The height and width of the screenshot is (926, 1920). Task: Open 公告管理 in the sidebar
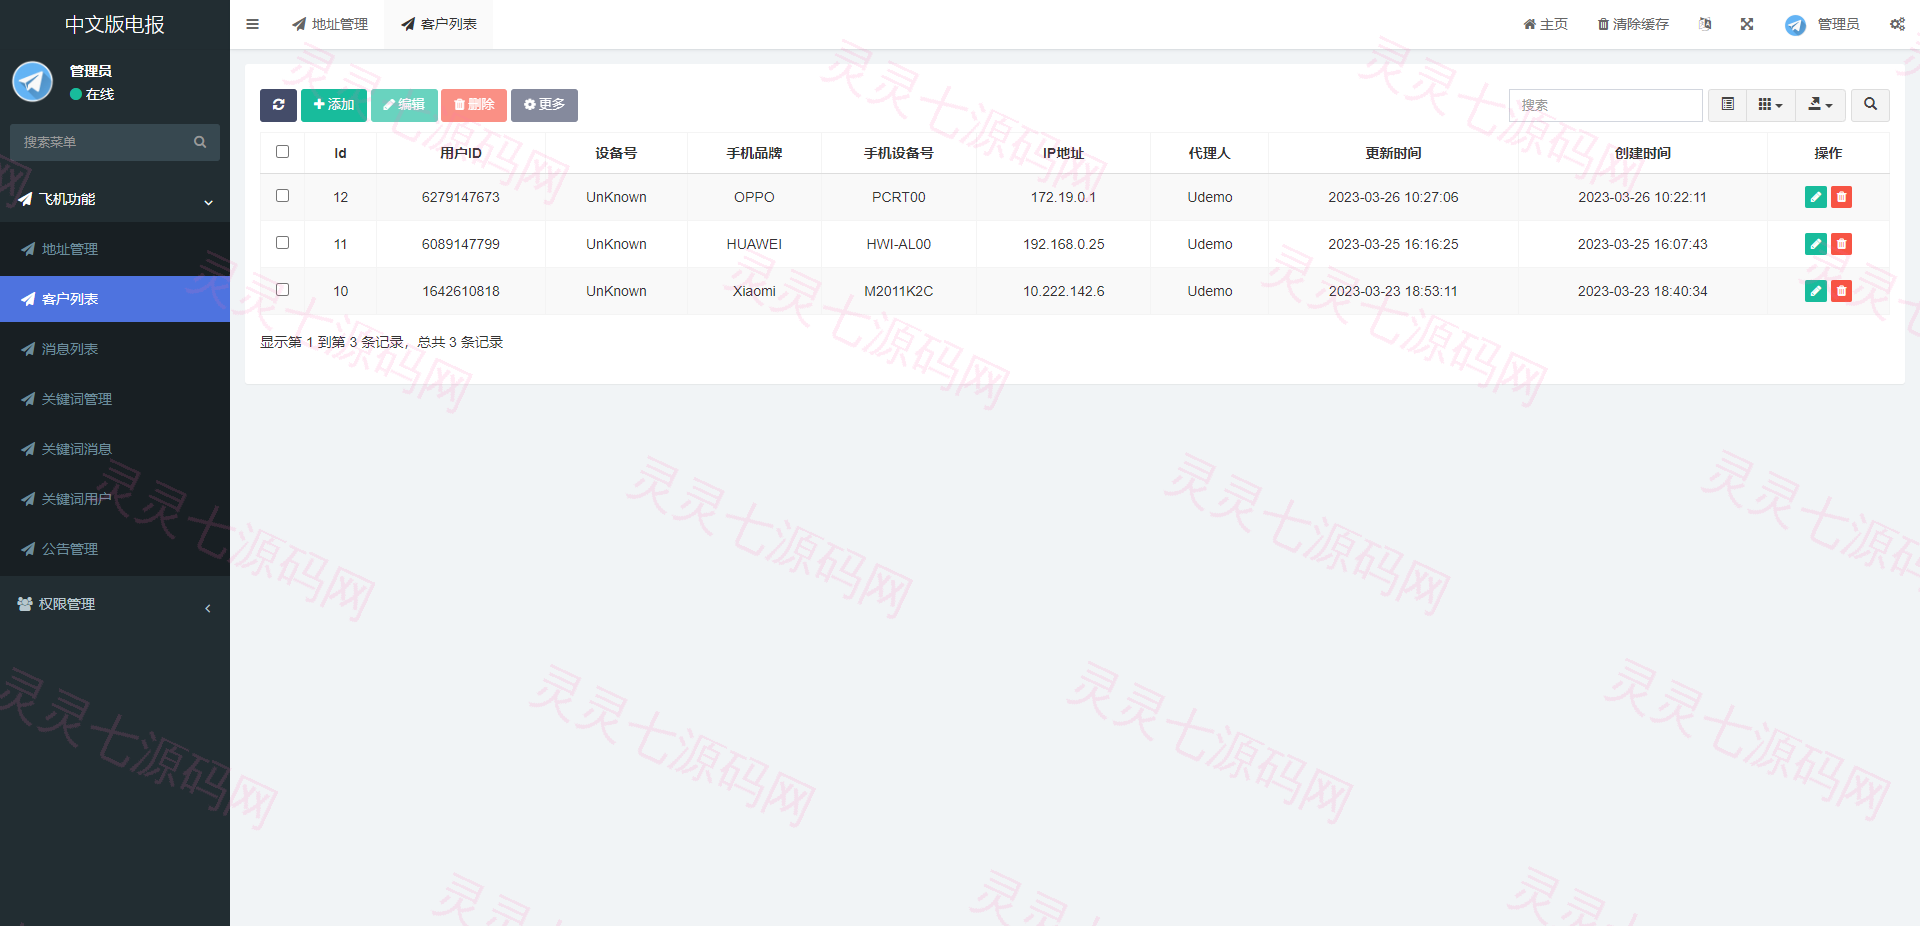tap(115, 549)
